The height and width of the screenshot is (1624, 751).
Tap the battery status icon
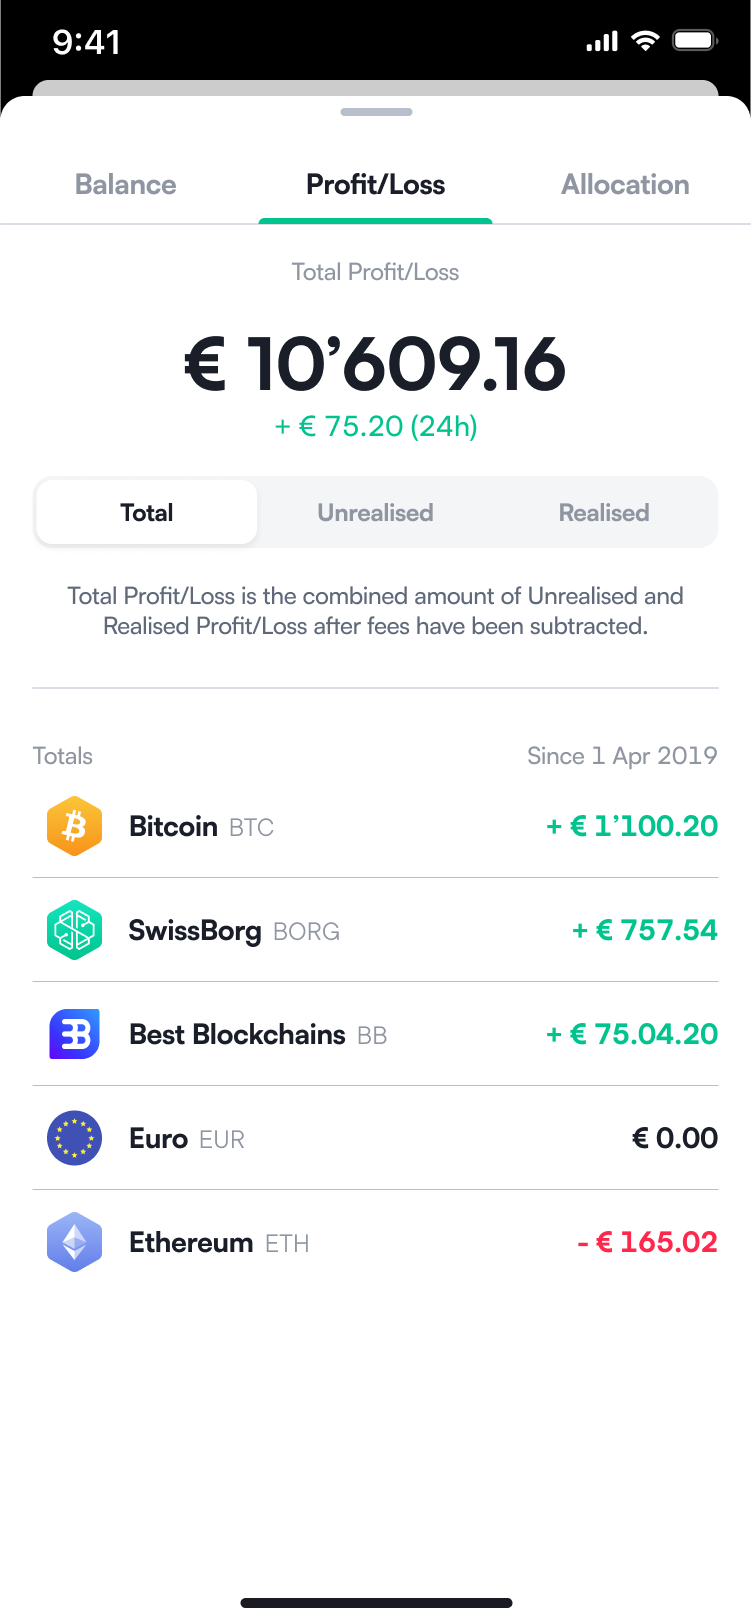click(695, 41)
